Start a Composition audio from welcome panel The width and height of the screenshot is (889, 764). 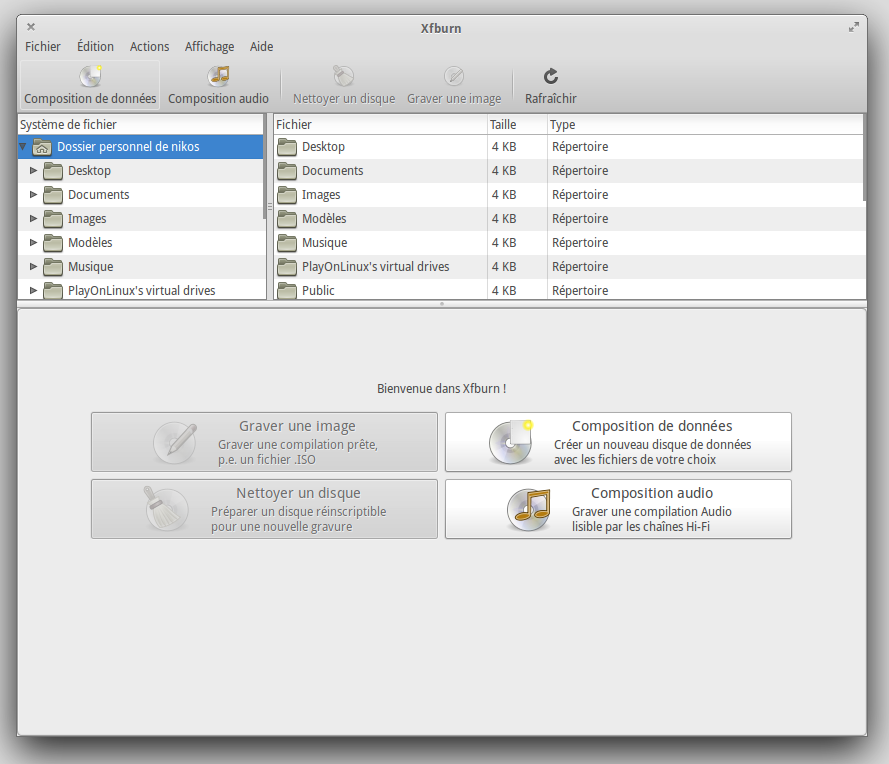tap(618, 509)
